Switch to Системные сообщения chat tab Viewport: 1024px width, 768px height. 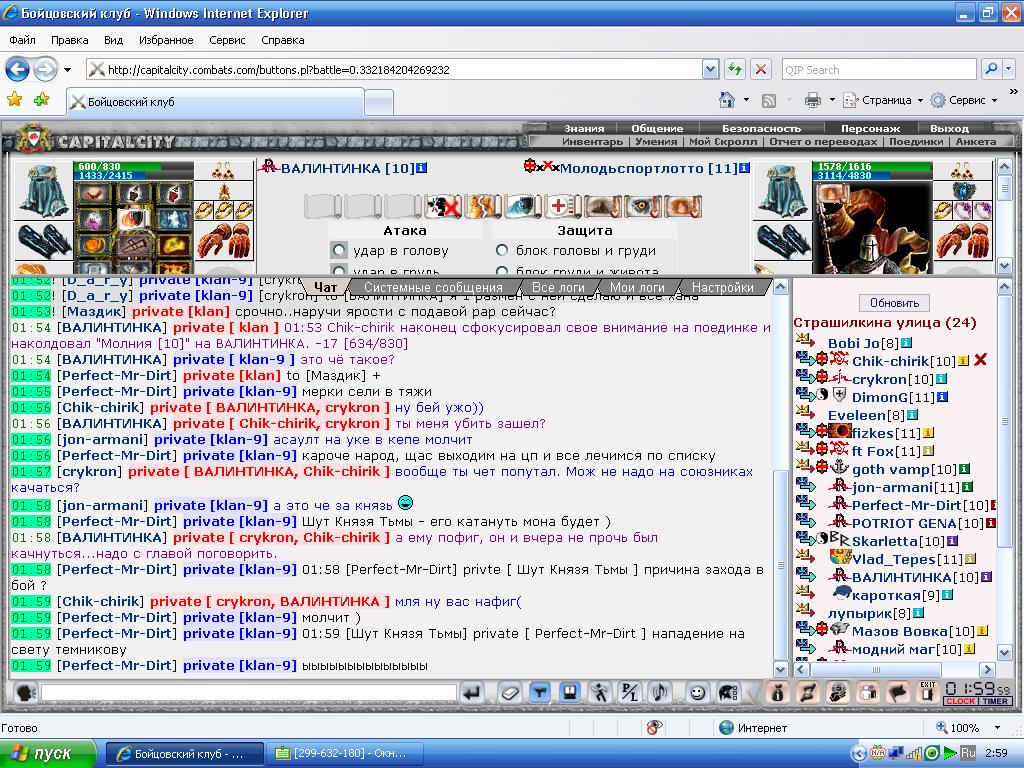(433, 287)
